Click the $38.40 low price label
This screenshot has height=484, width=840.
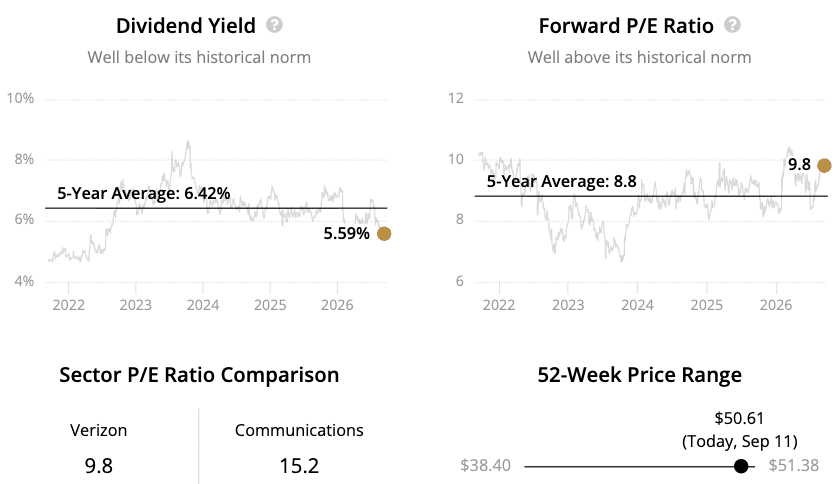click(x=485, y=465)
